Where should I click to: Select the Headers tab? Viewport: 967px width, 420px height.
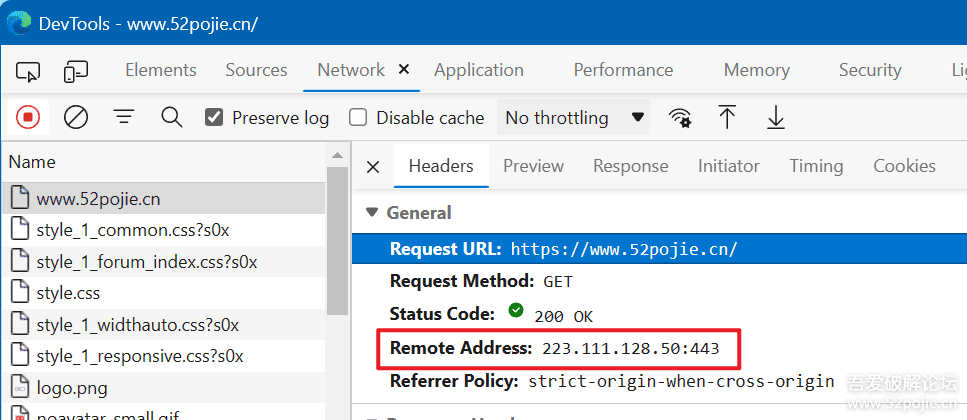(x=441, y=166)
